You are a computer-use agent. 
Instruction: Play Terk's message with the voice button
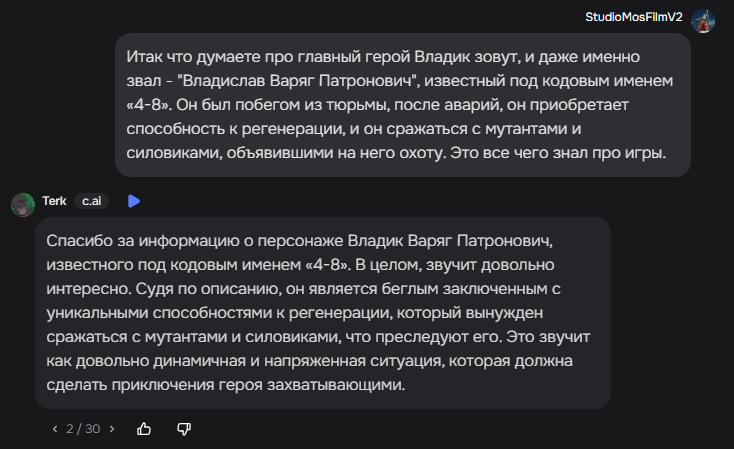click(134, 201)
